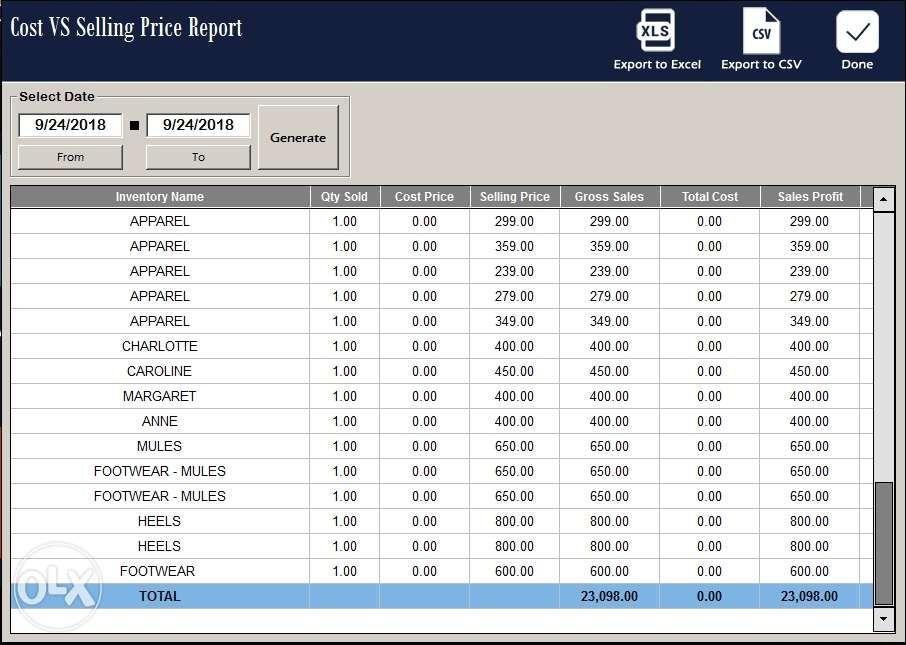Click the To date picker button
The height and width of the screenshot is (645, 906).
tap(197, 156)
